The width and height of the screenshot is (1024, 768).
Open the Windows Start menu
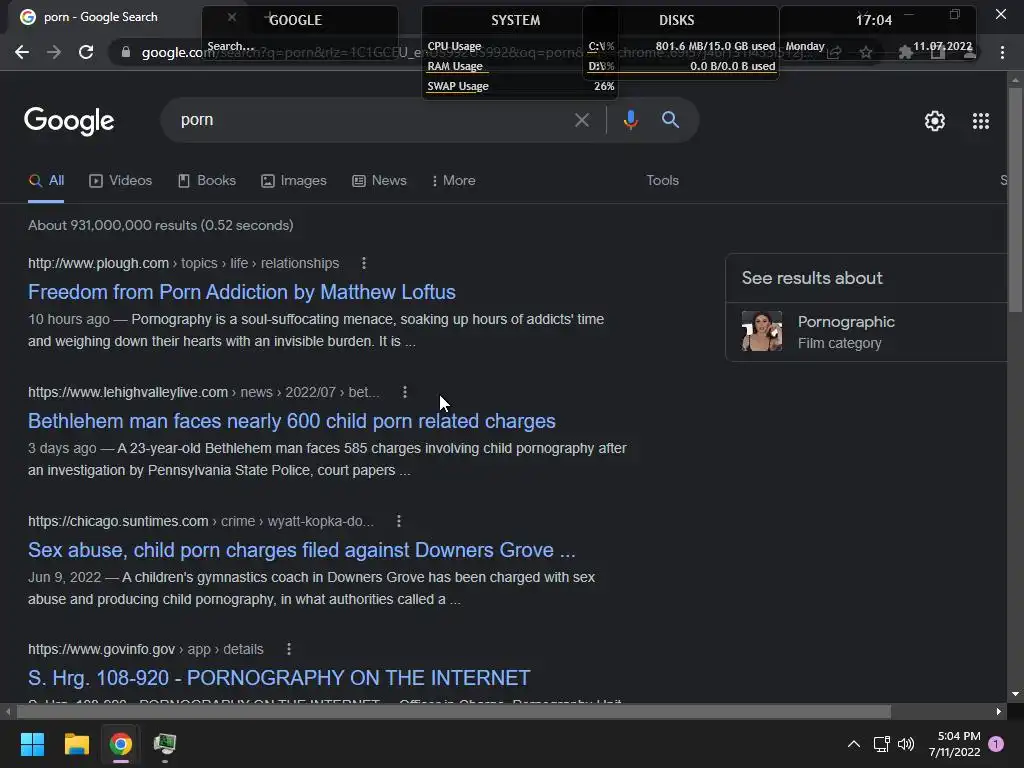(x=32, y=744)
